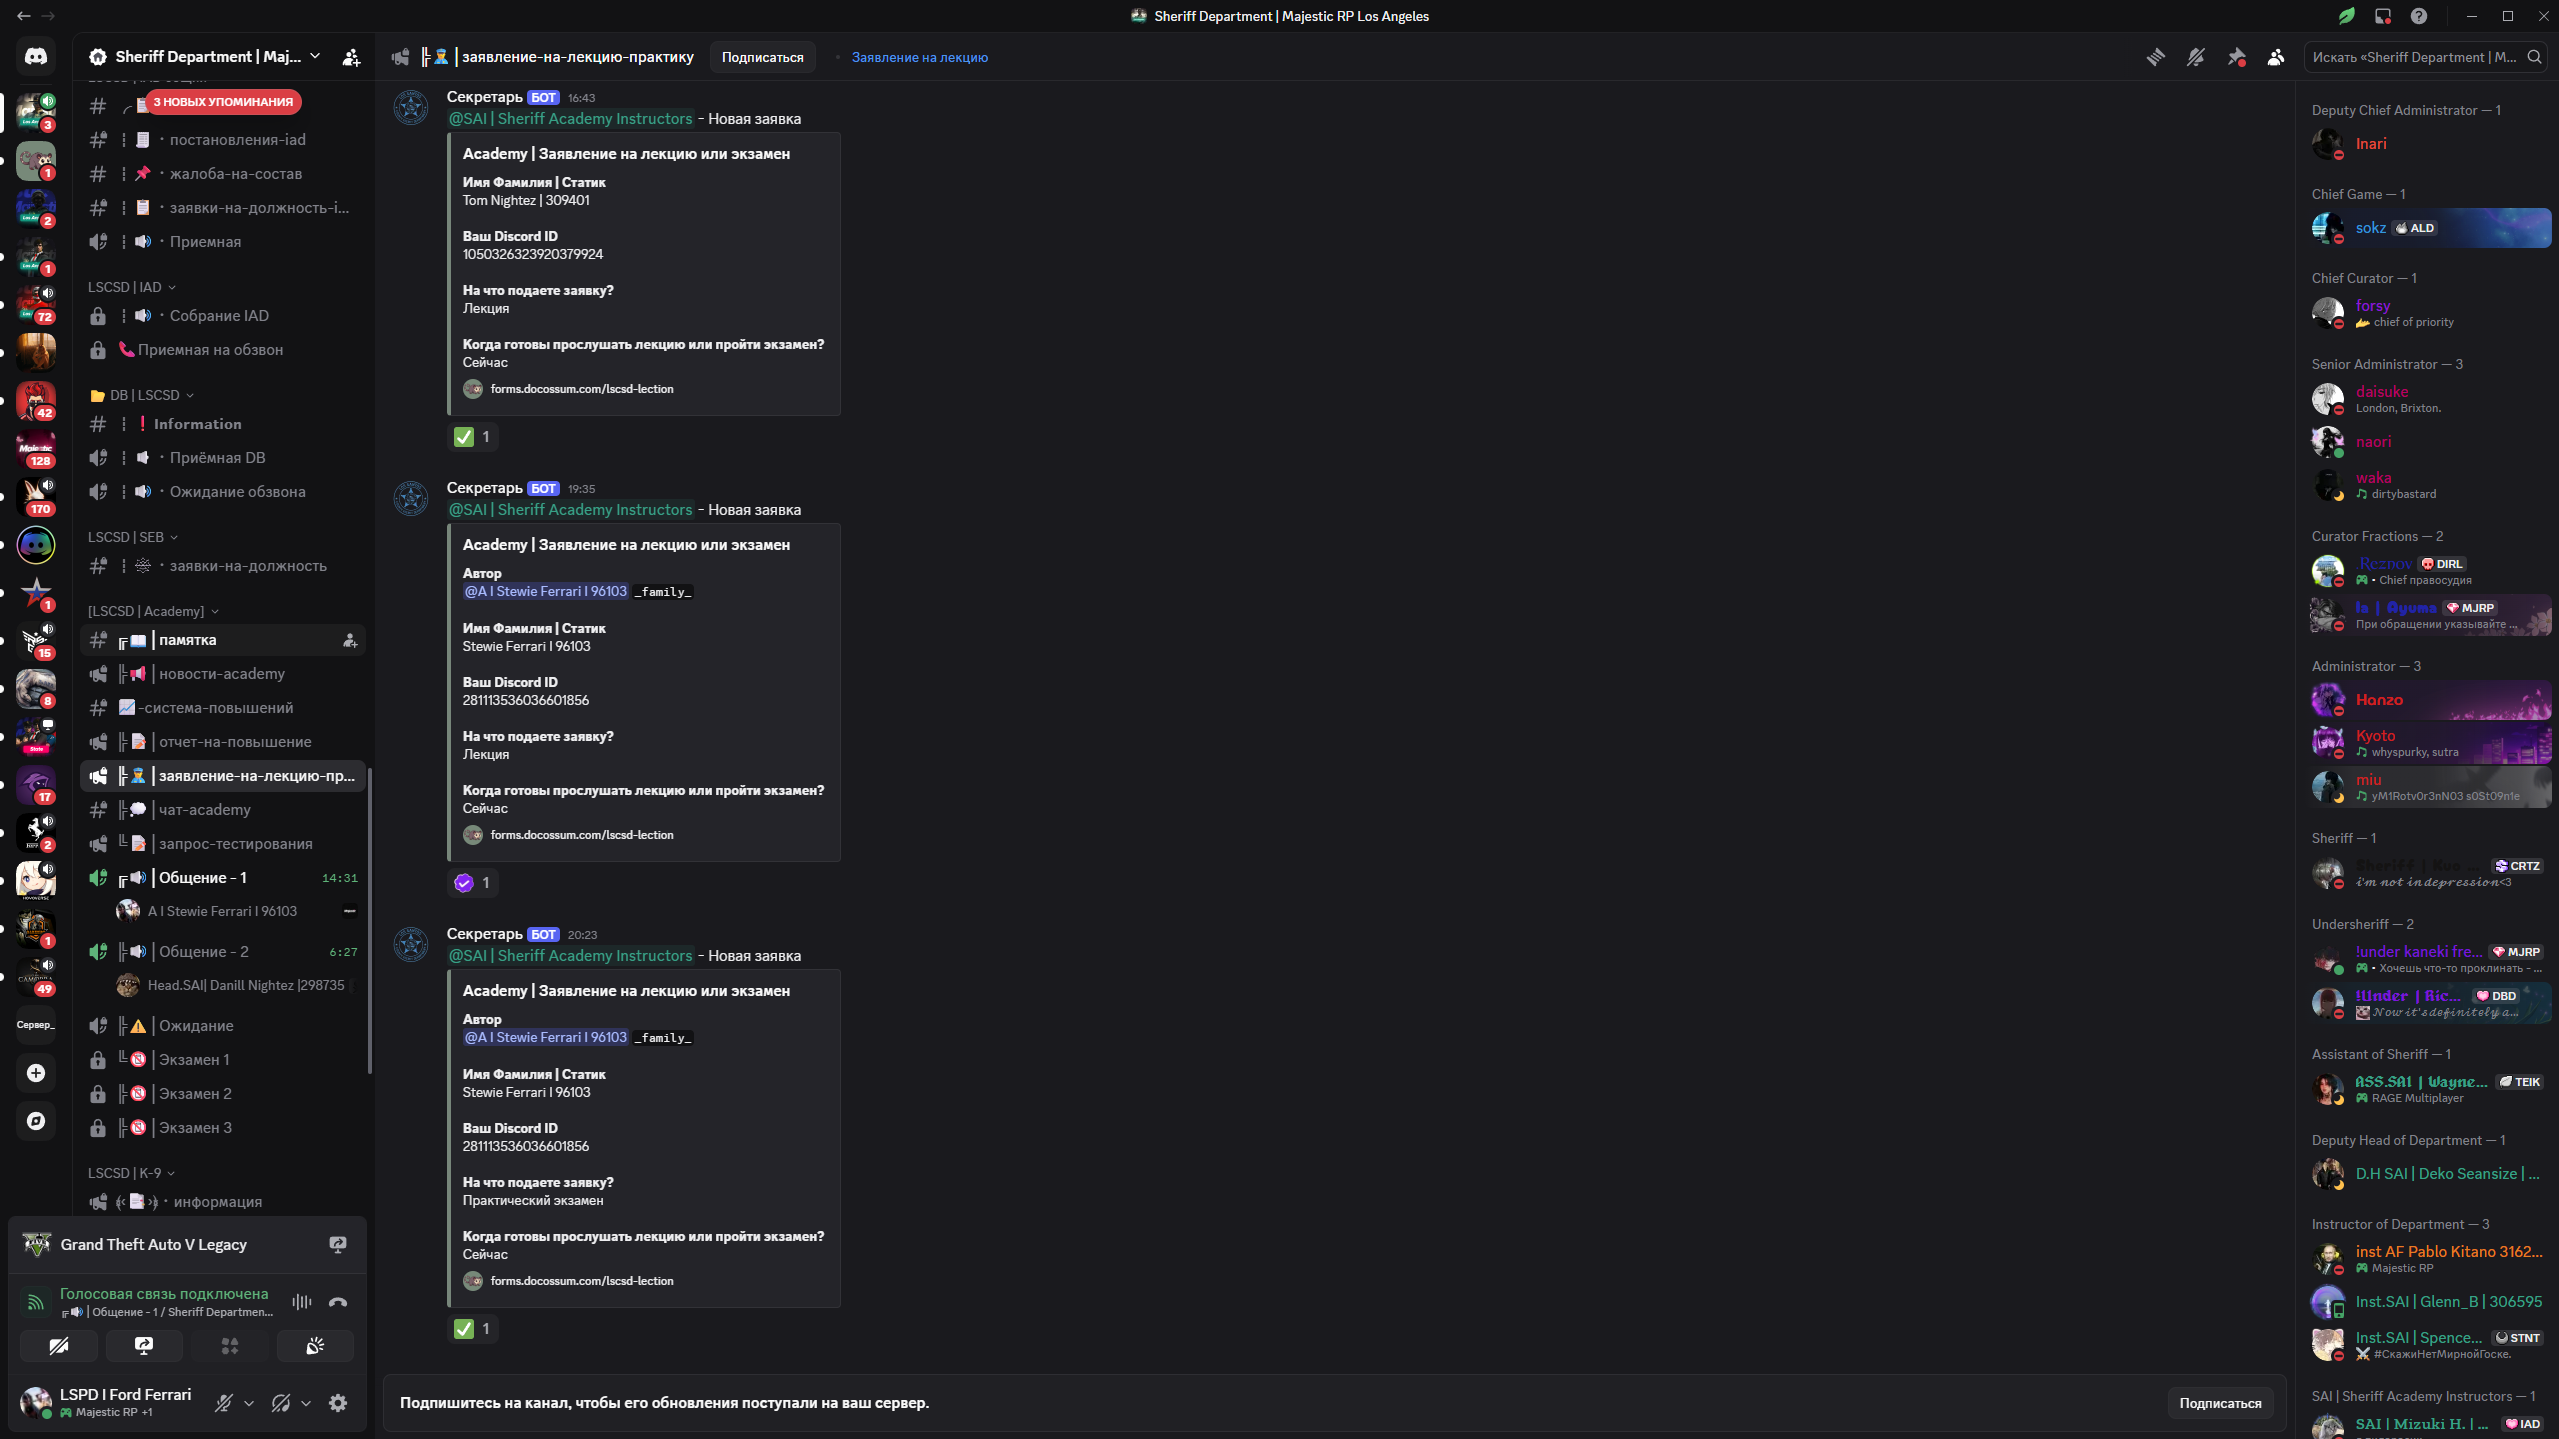
Task: Open forms.docossum.com link in first application
Action: [581, 389]
